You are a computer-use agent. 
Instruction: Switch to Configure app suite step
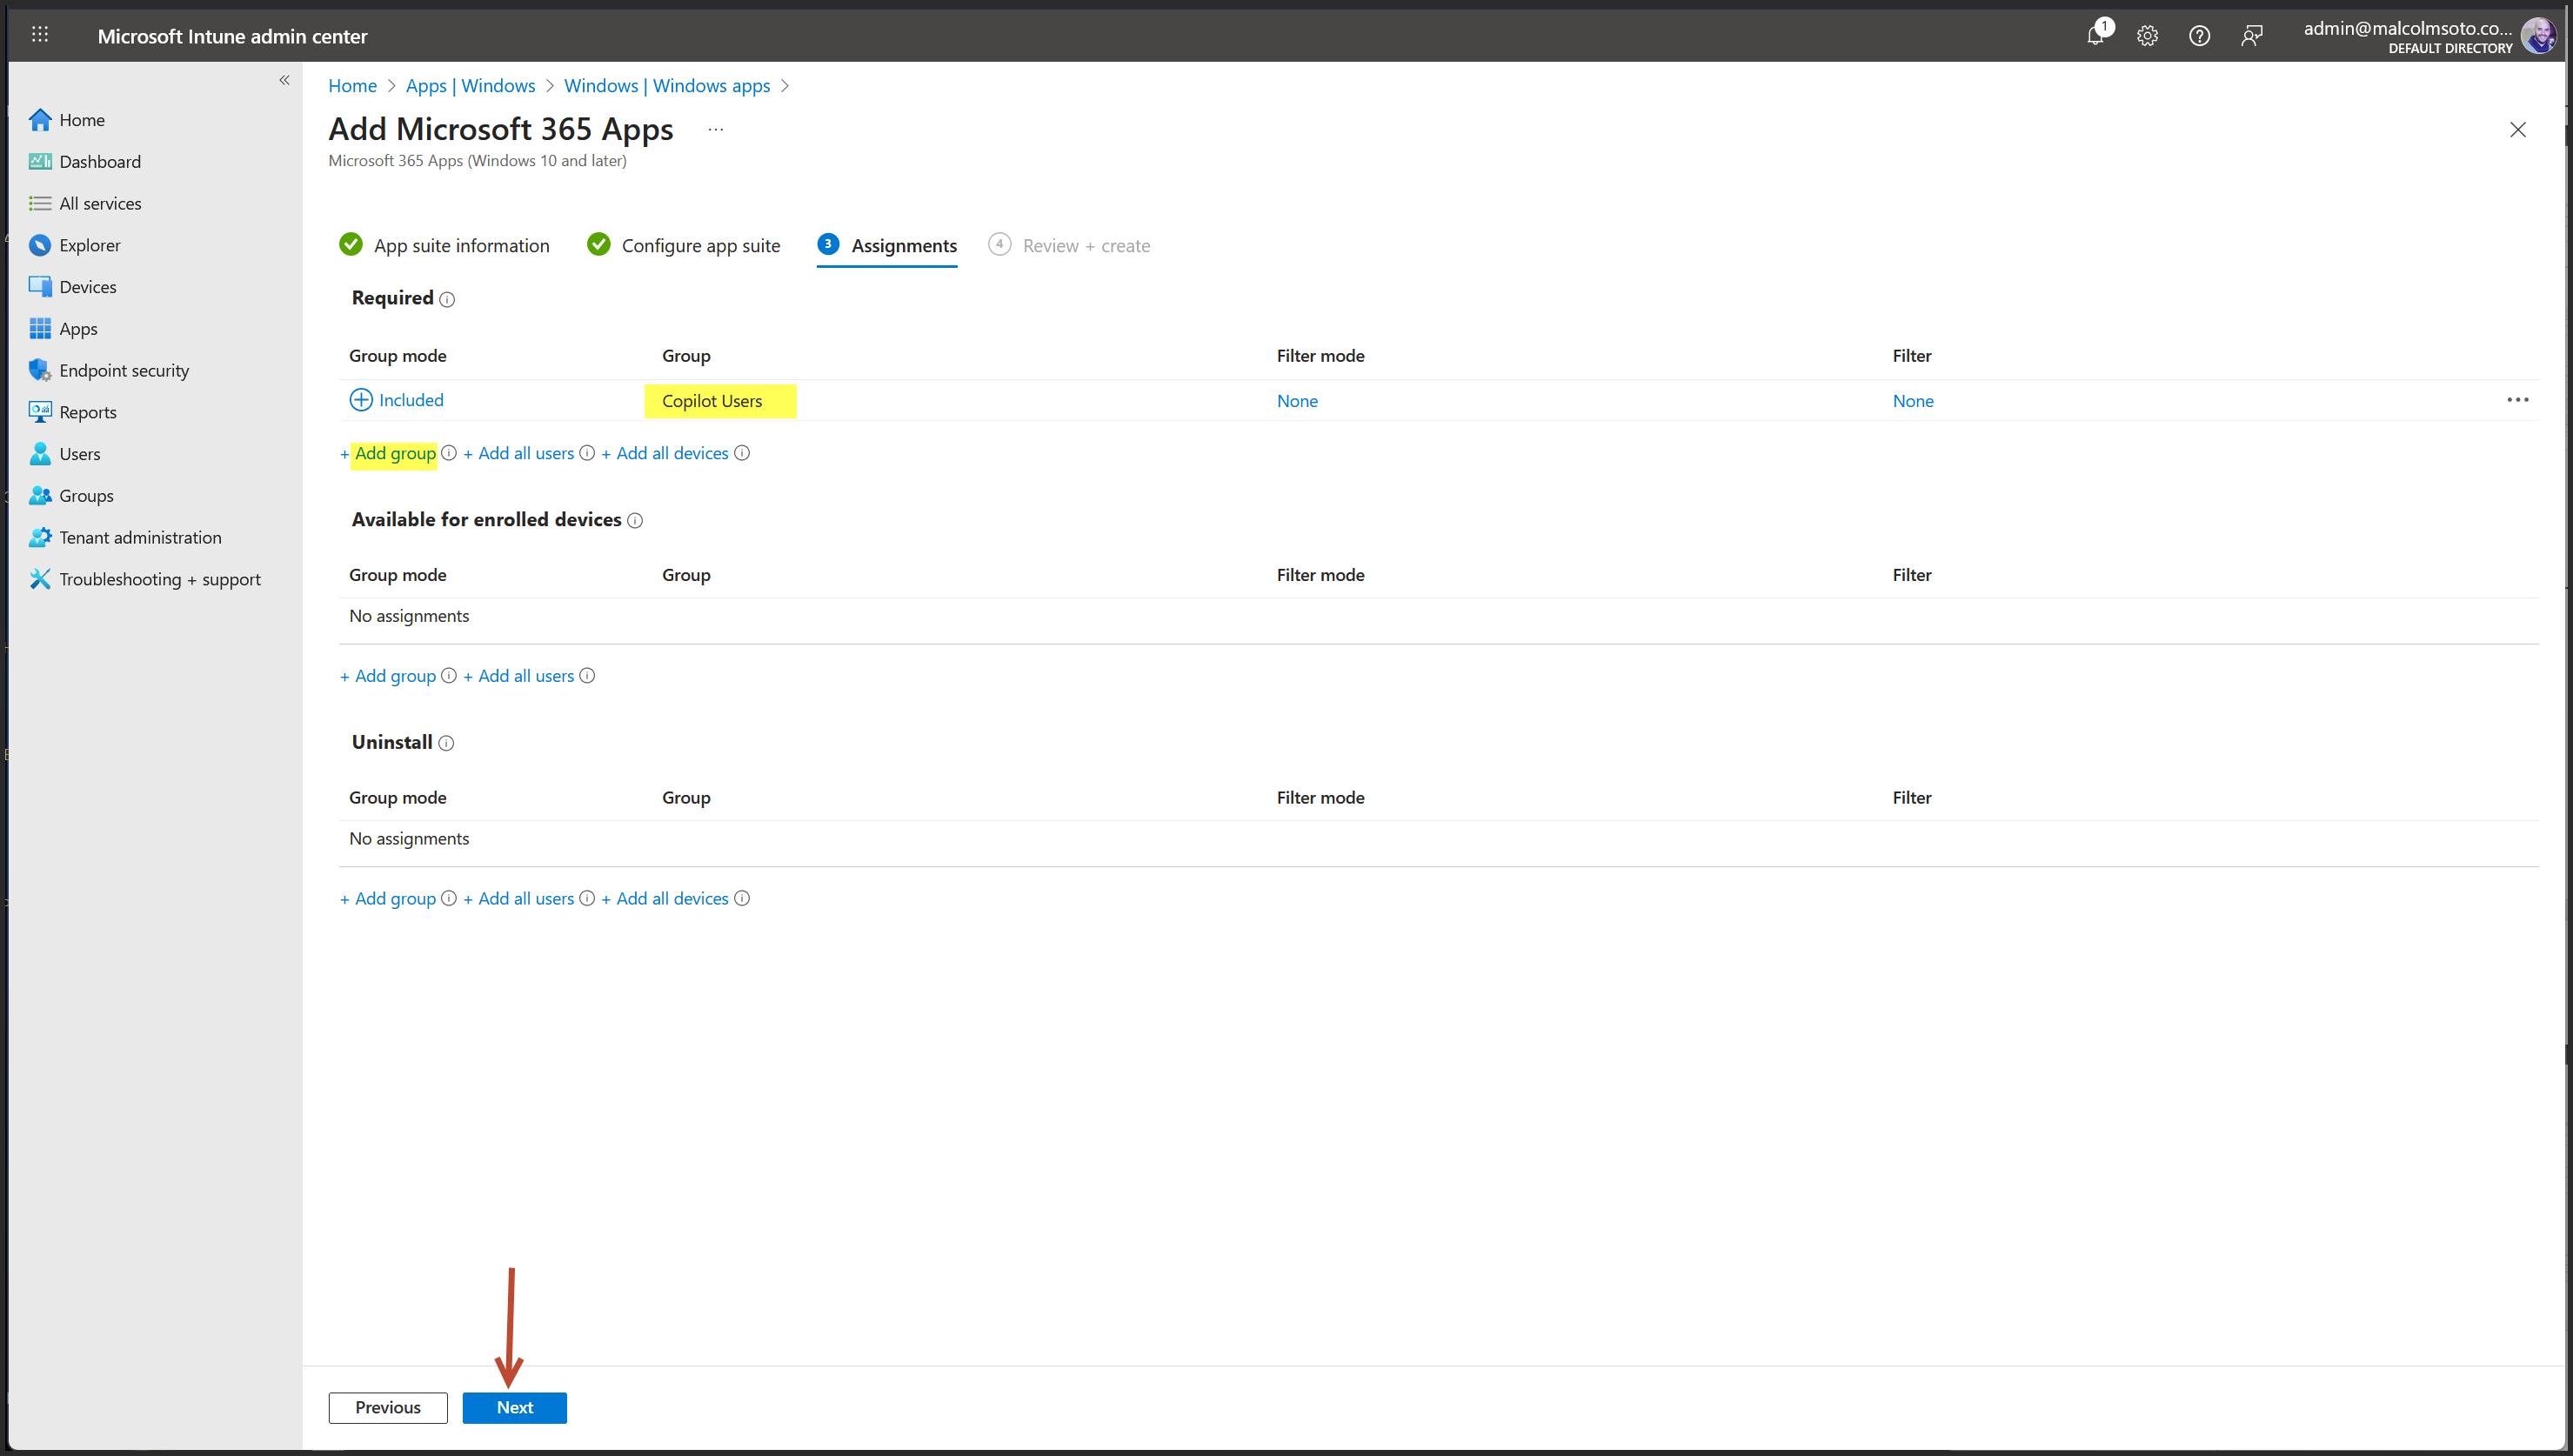[700, 246]
